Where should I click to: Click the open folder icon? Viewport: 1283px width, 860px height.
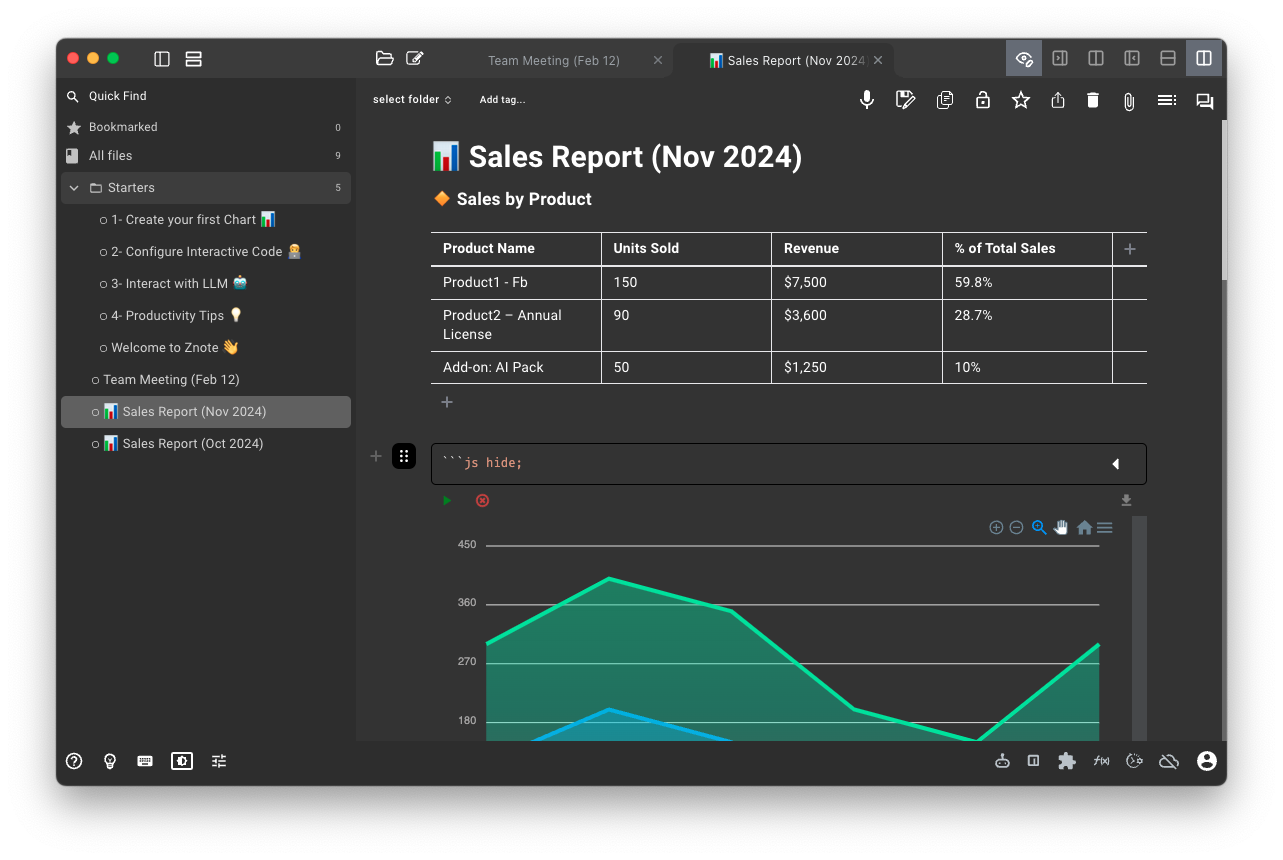point(384,58)
